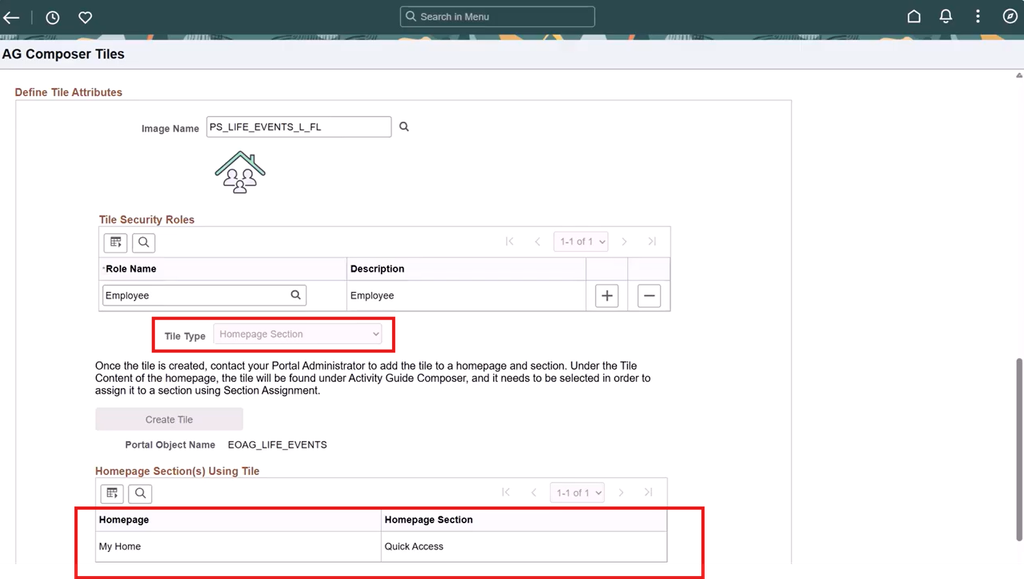Click the Create Tile button
The width and height of the screenshot is (1024, 579).
169,419
